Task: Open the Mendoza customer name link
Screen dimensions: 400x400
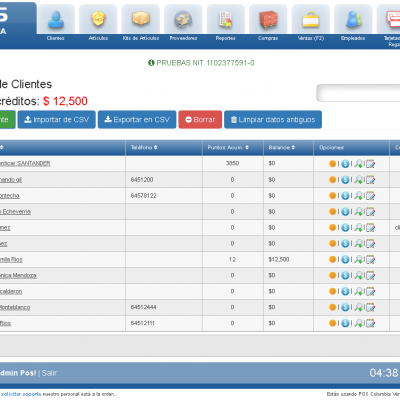Action: (18, 275)
